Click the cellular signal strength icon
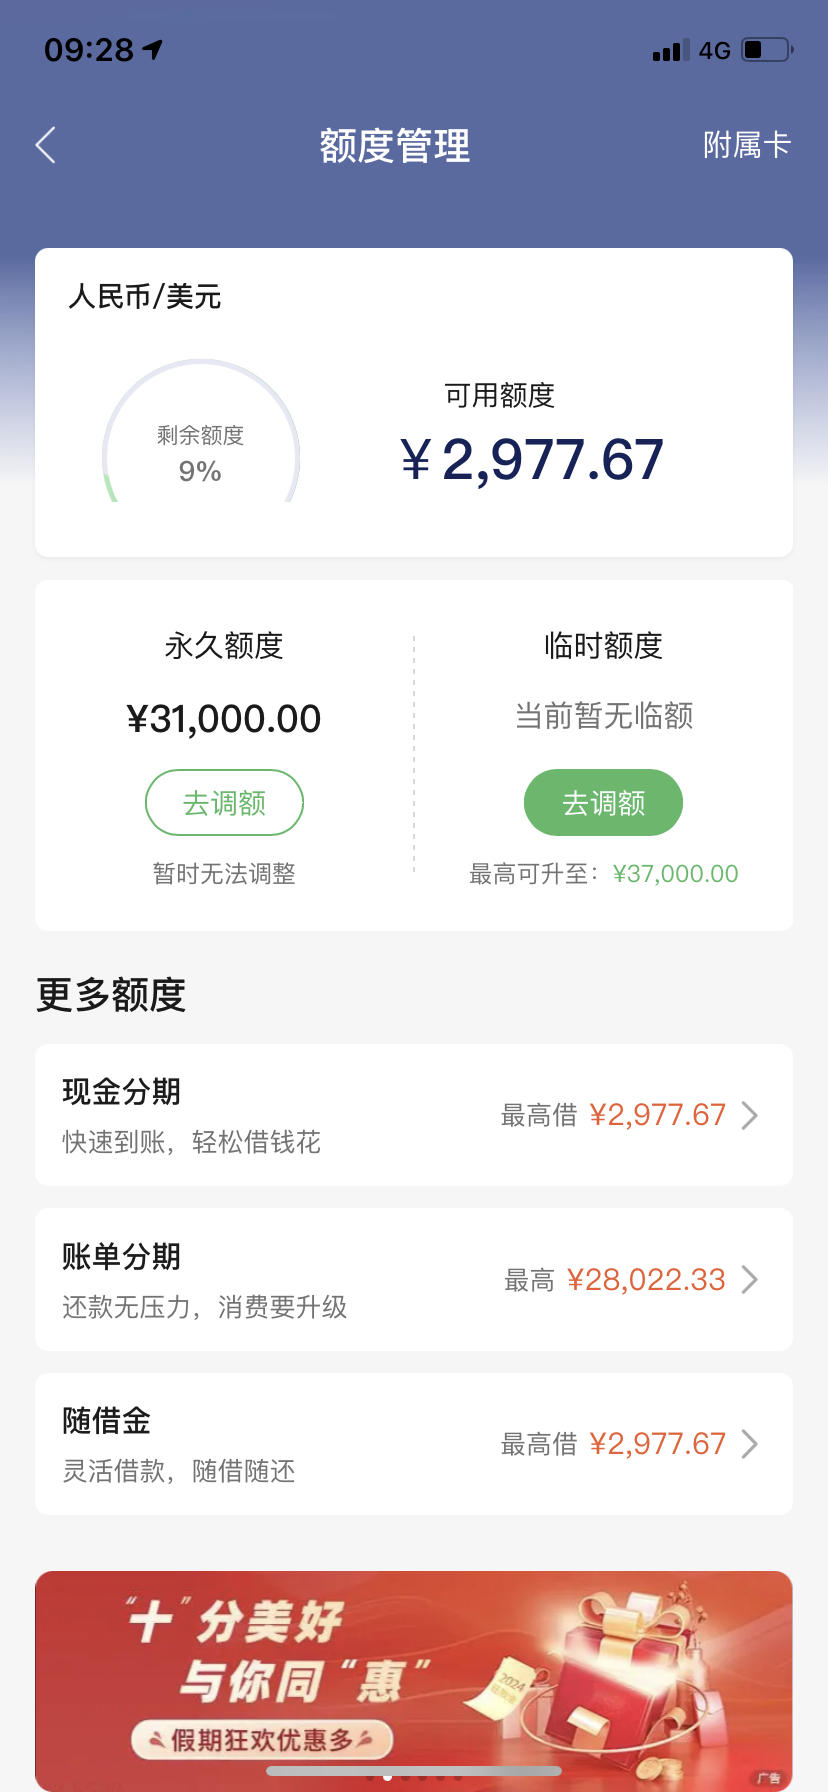 pos(671,50)
